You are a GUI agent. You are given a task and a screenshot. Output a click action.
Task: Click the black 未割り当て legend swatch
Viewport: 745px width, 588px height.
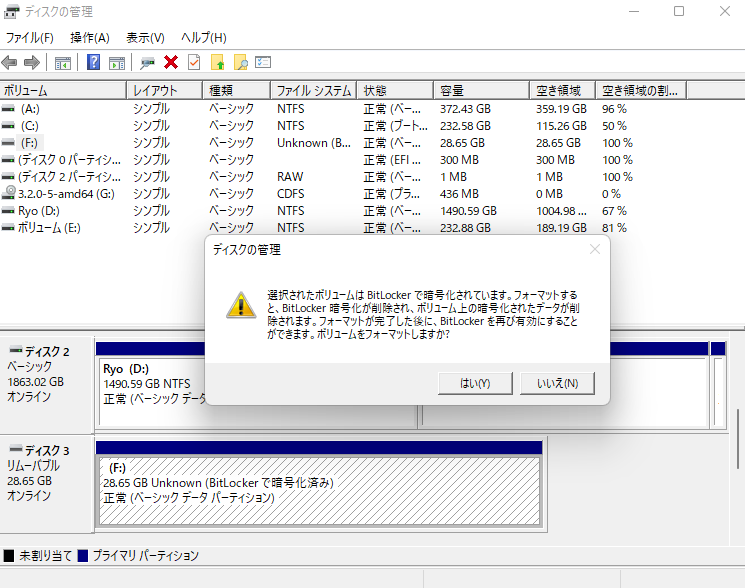pyautogui.click(x=9, y=556)
